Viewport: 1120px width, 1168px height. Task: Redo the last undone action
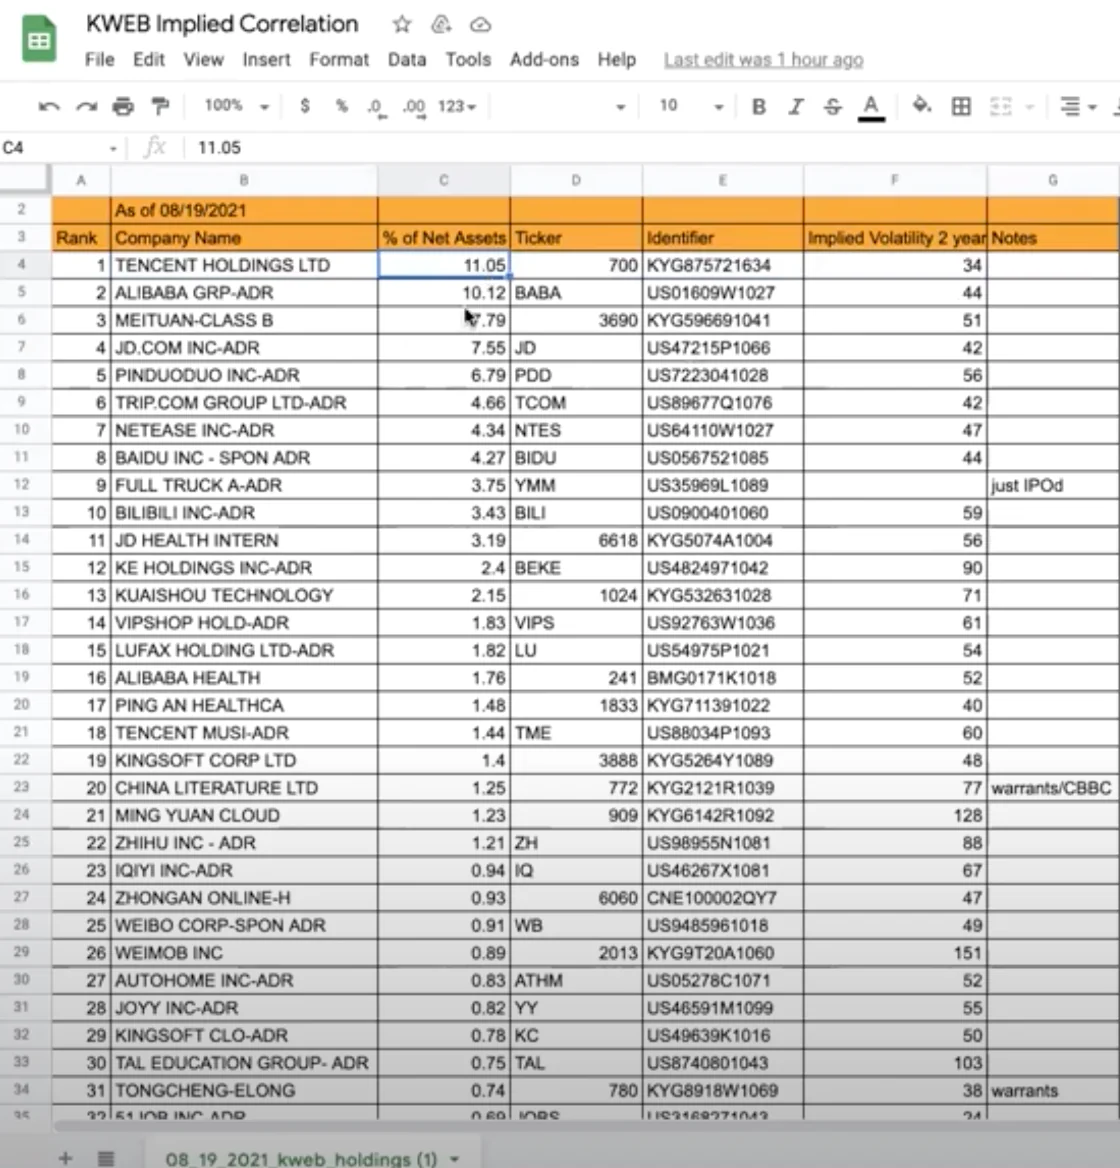pyautogui.click(x=86, y=107)
